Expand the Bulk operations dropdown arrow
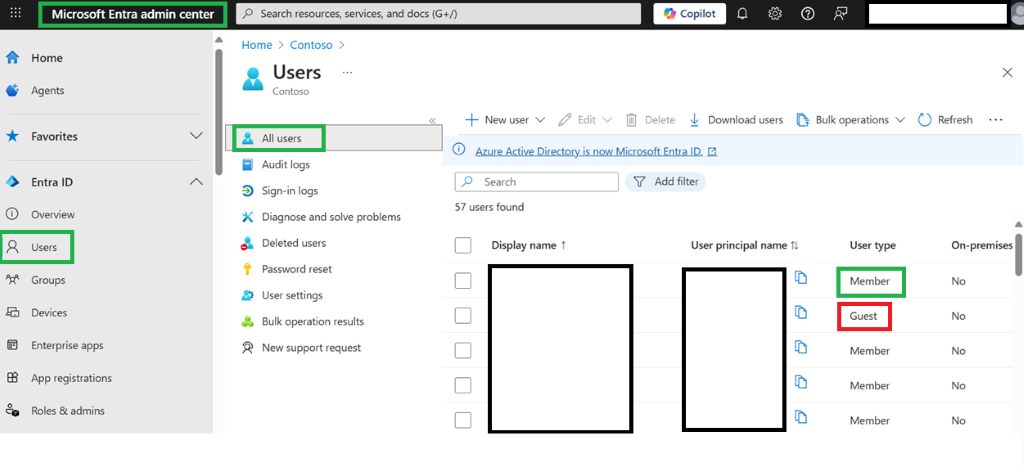Viewport: 1024px width, 468px height. (900, 120)
